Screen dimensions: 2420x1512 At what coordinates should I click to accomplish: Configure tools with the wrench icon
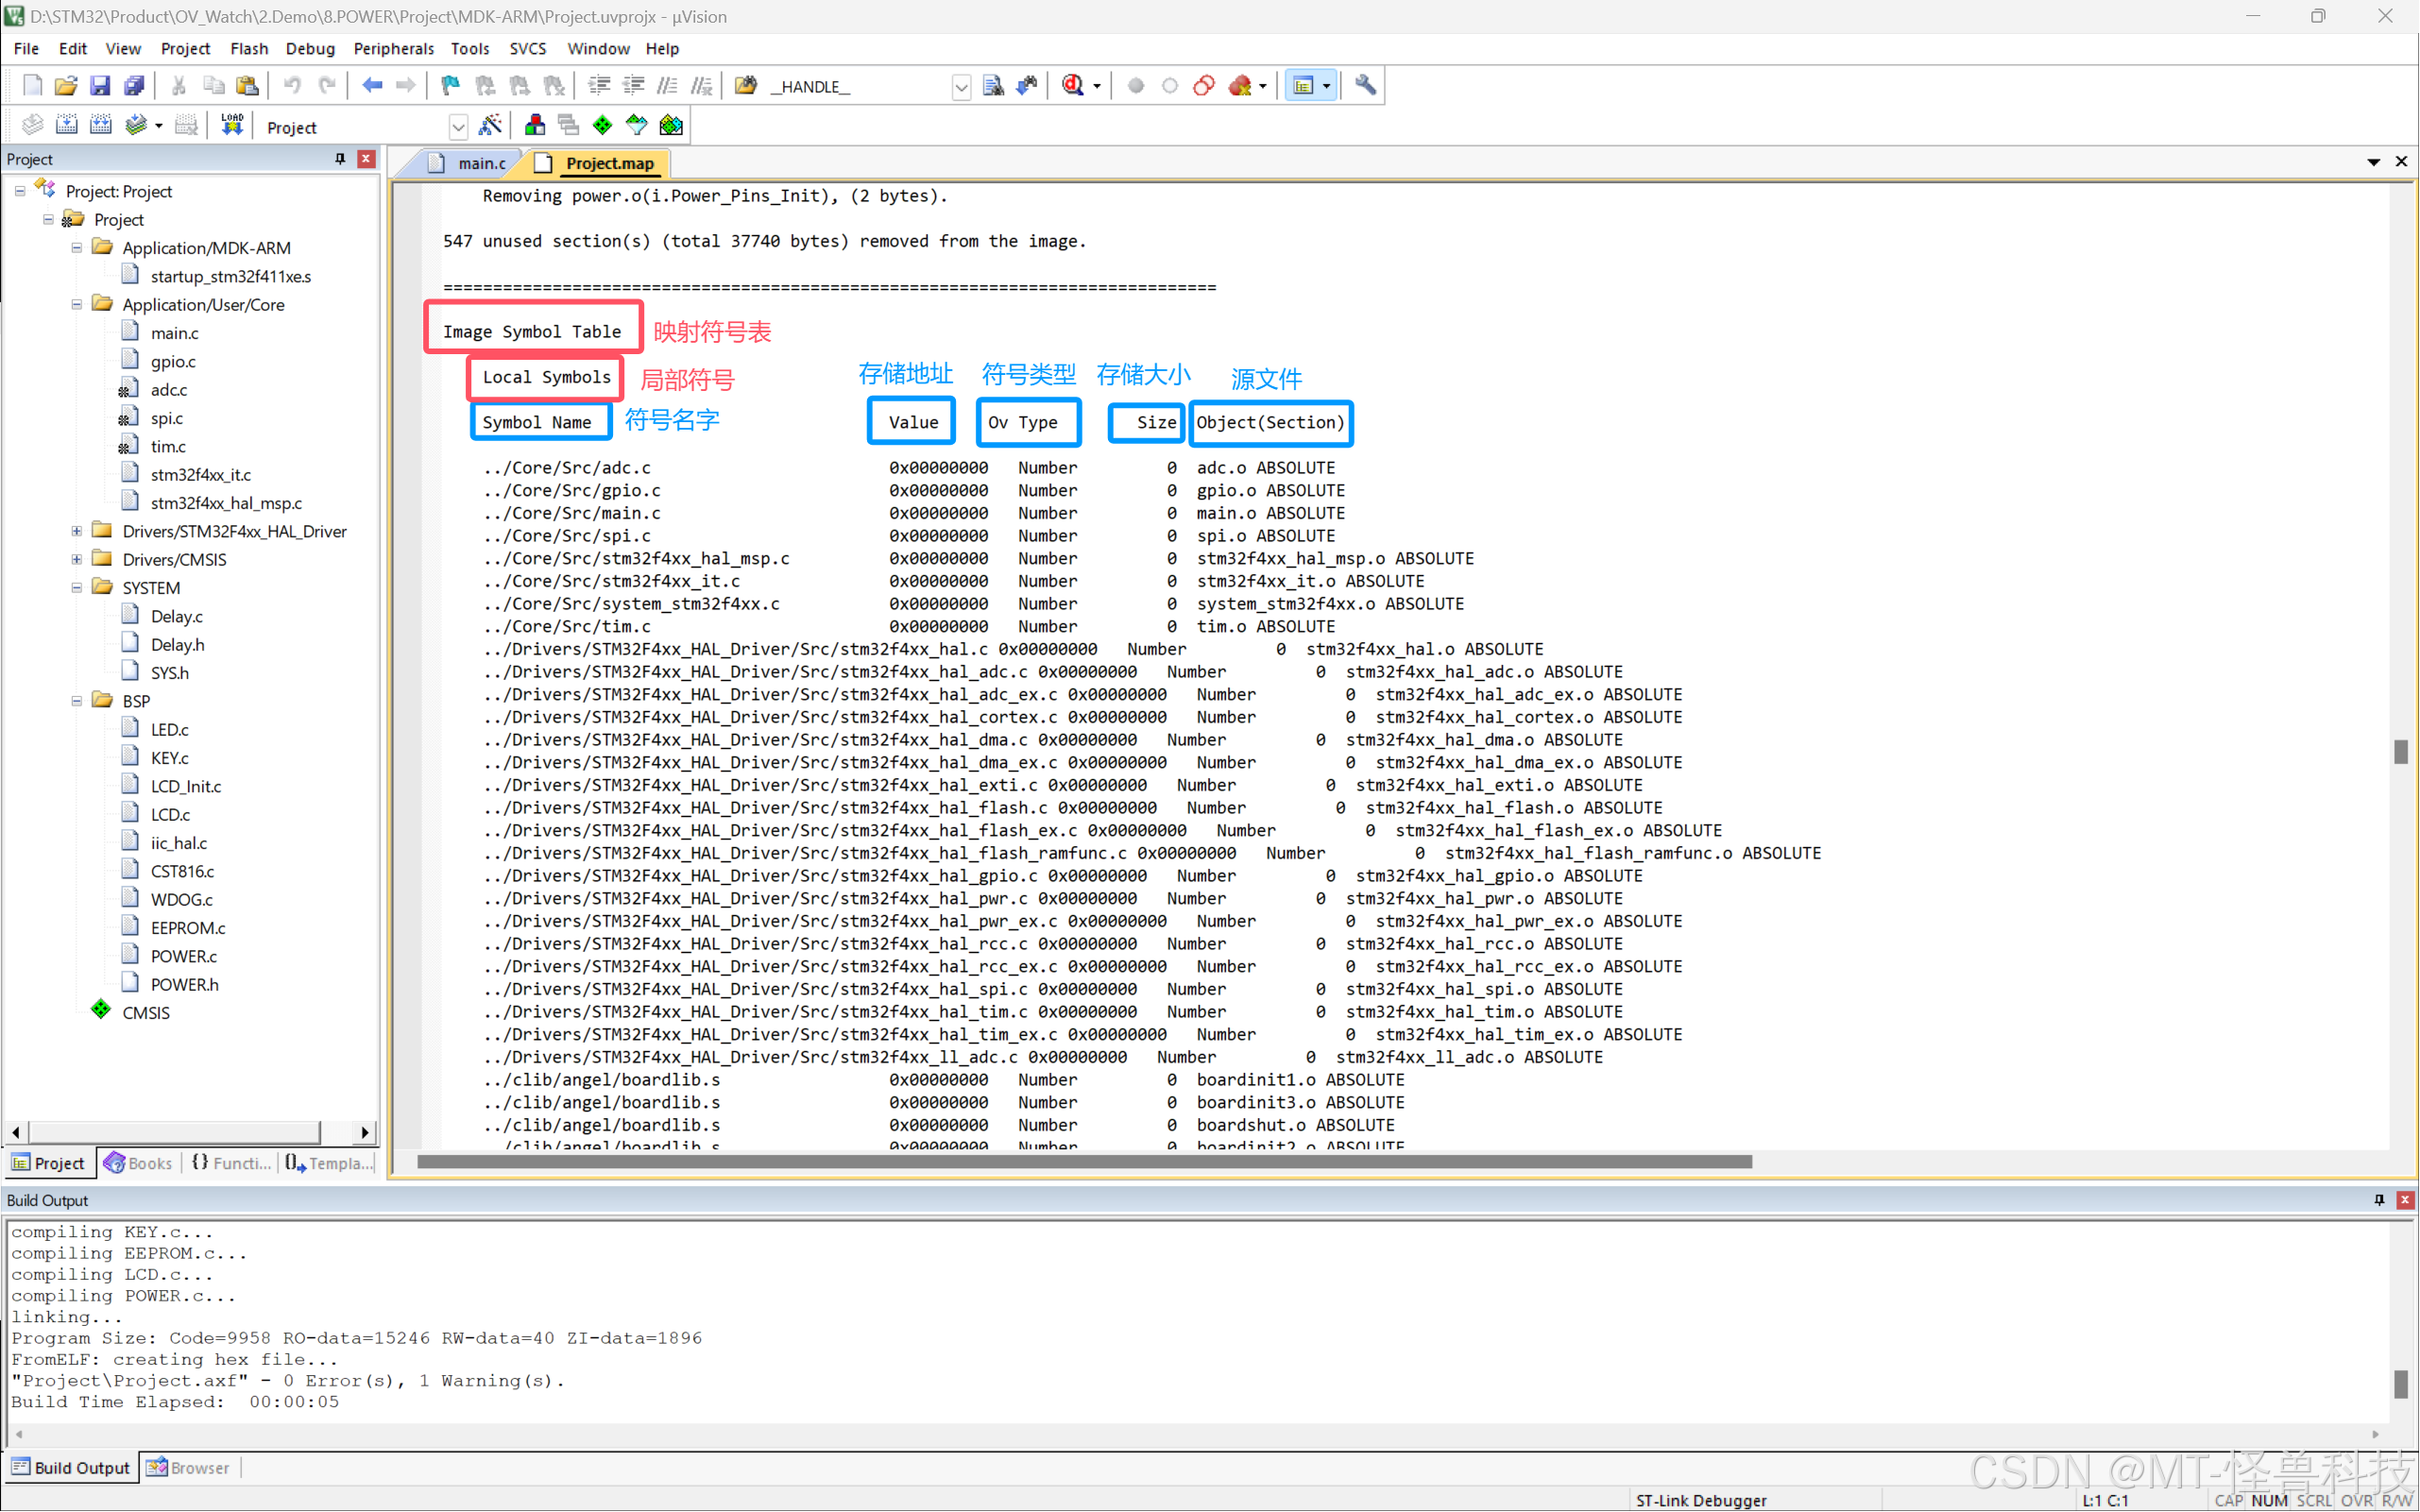click(1366, 86)
